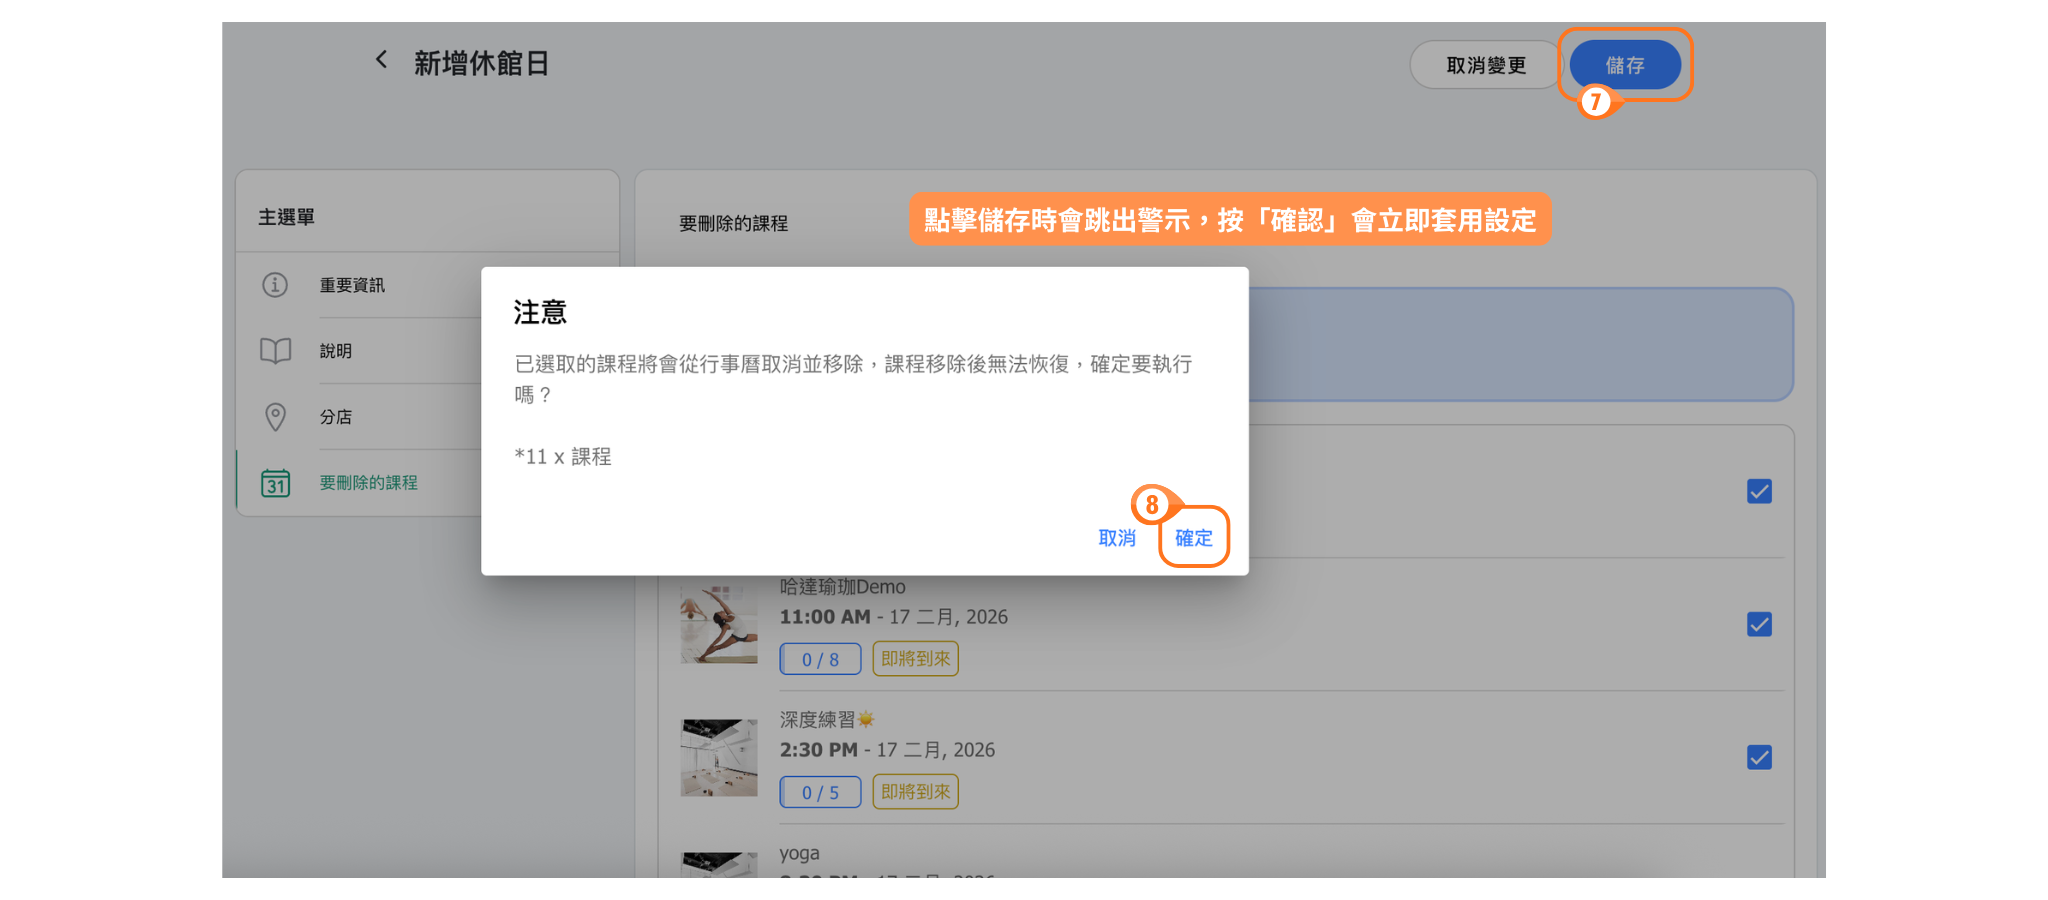The image size is (2048, 900).
Task: Confirm the dialog with 確定
Action: [1193, 538]
